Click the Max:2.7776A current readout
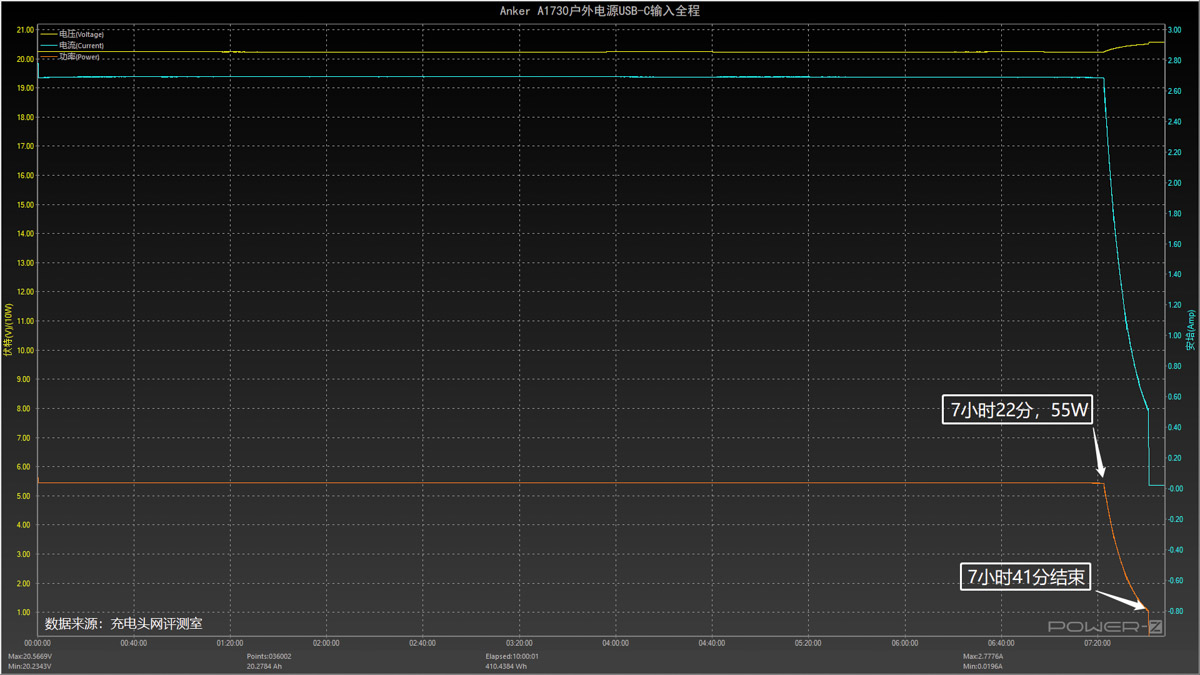 coord(984,656)
